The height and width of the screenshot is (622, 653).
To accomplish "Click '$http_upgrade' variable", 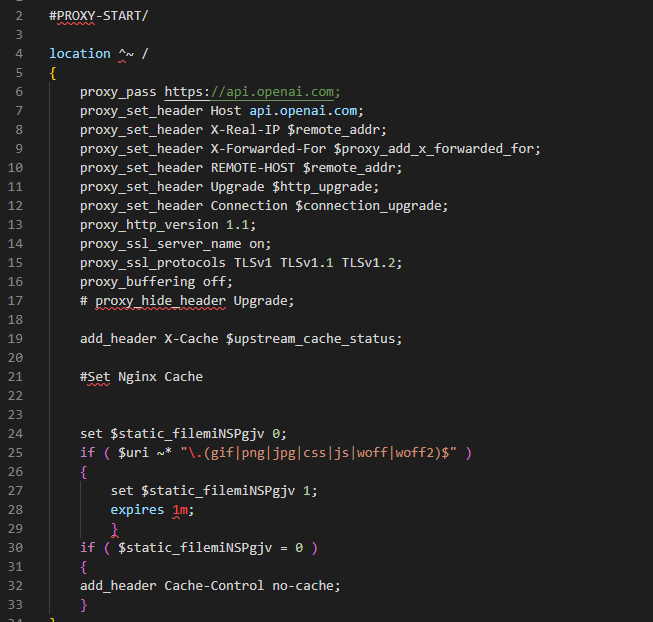I will tap(322, 187).
